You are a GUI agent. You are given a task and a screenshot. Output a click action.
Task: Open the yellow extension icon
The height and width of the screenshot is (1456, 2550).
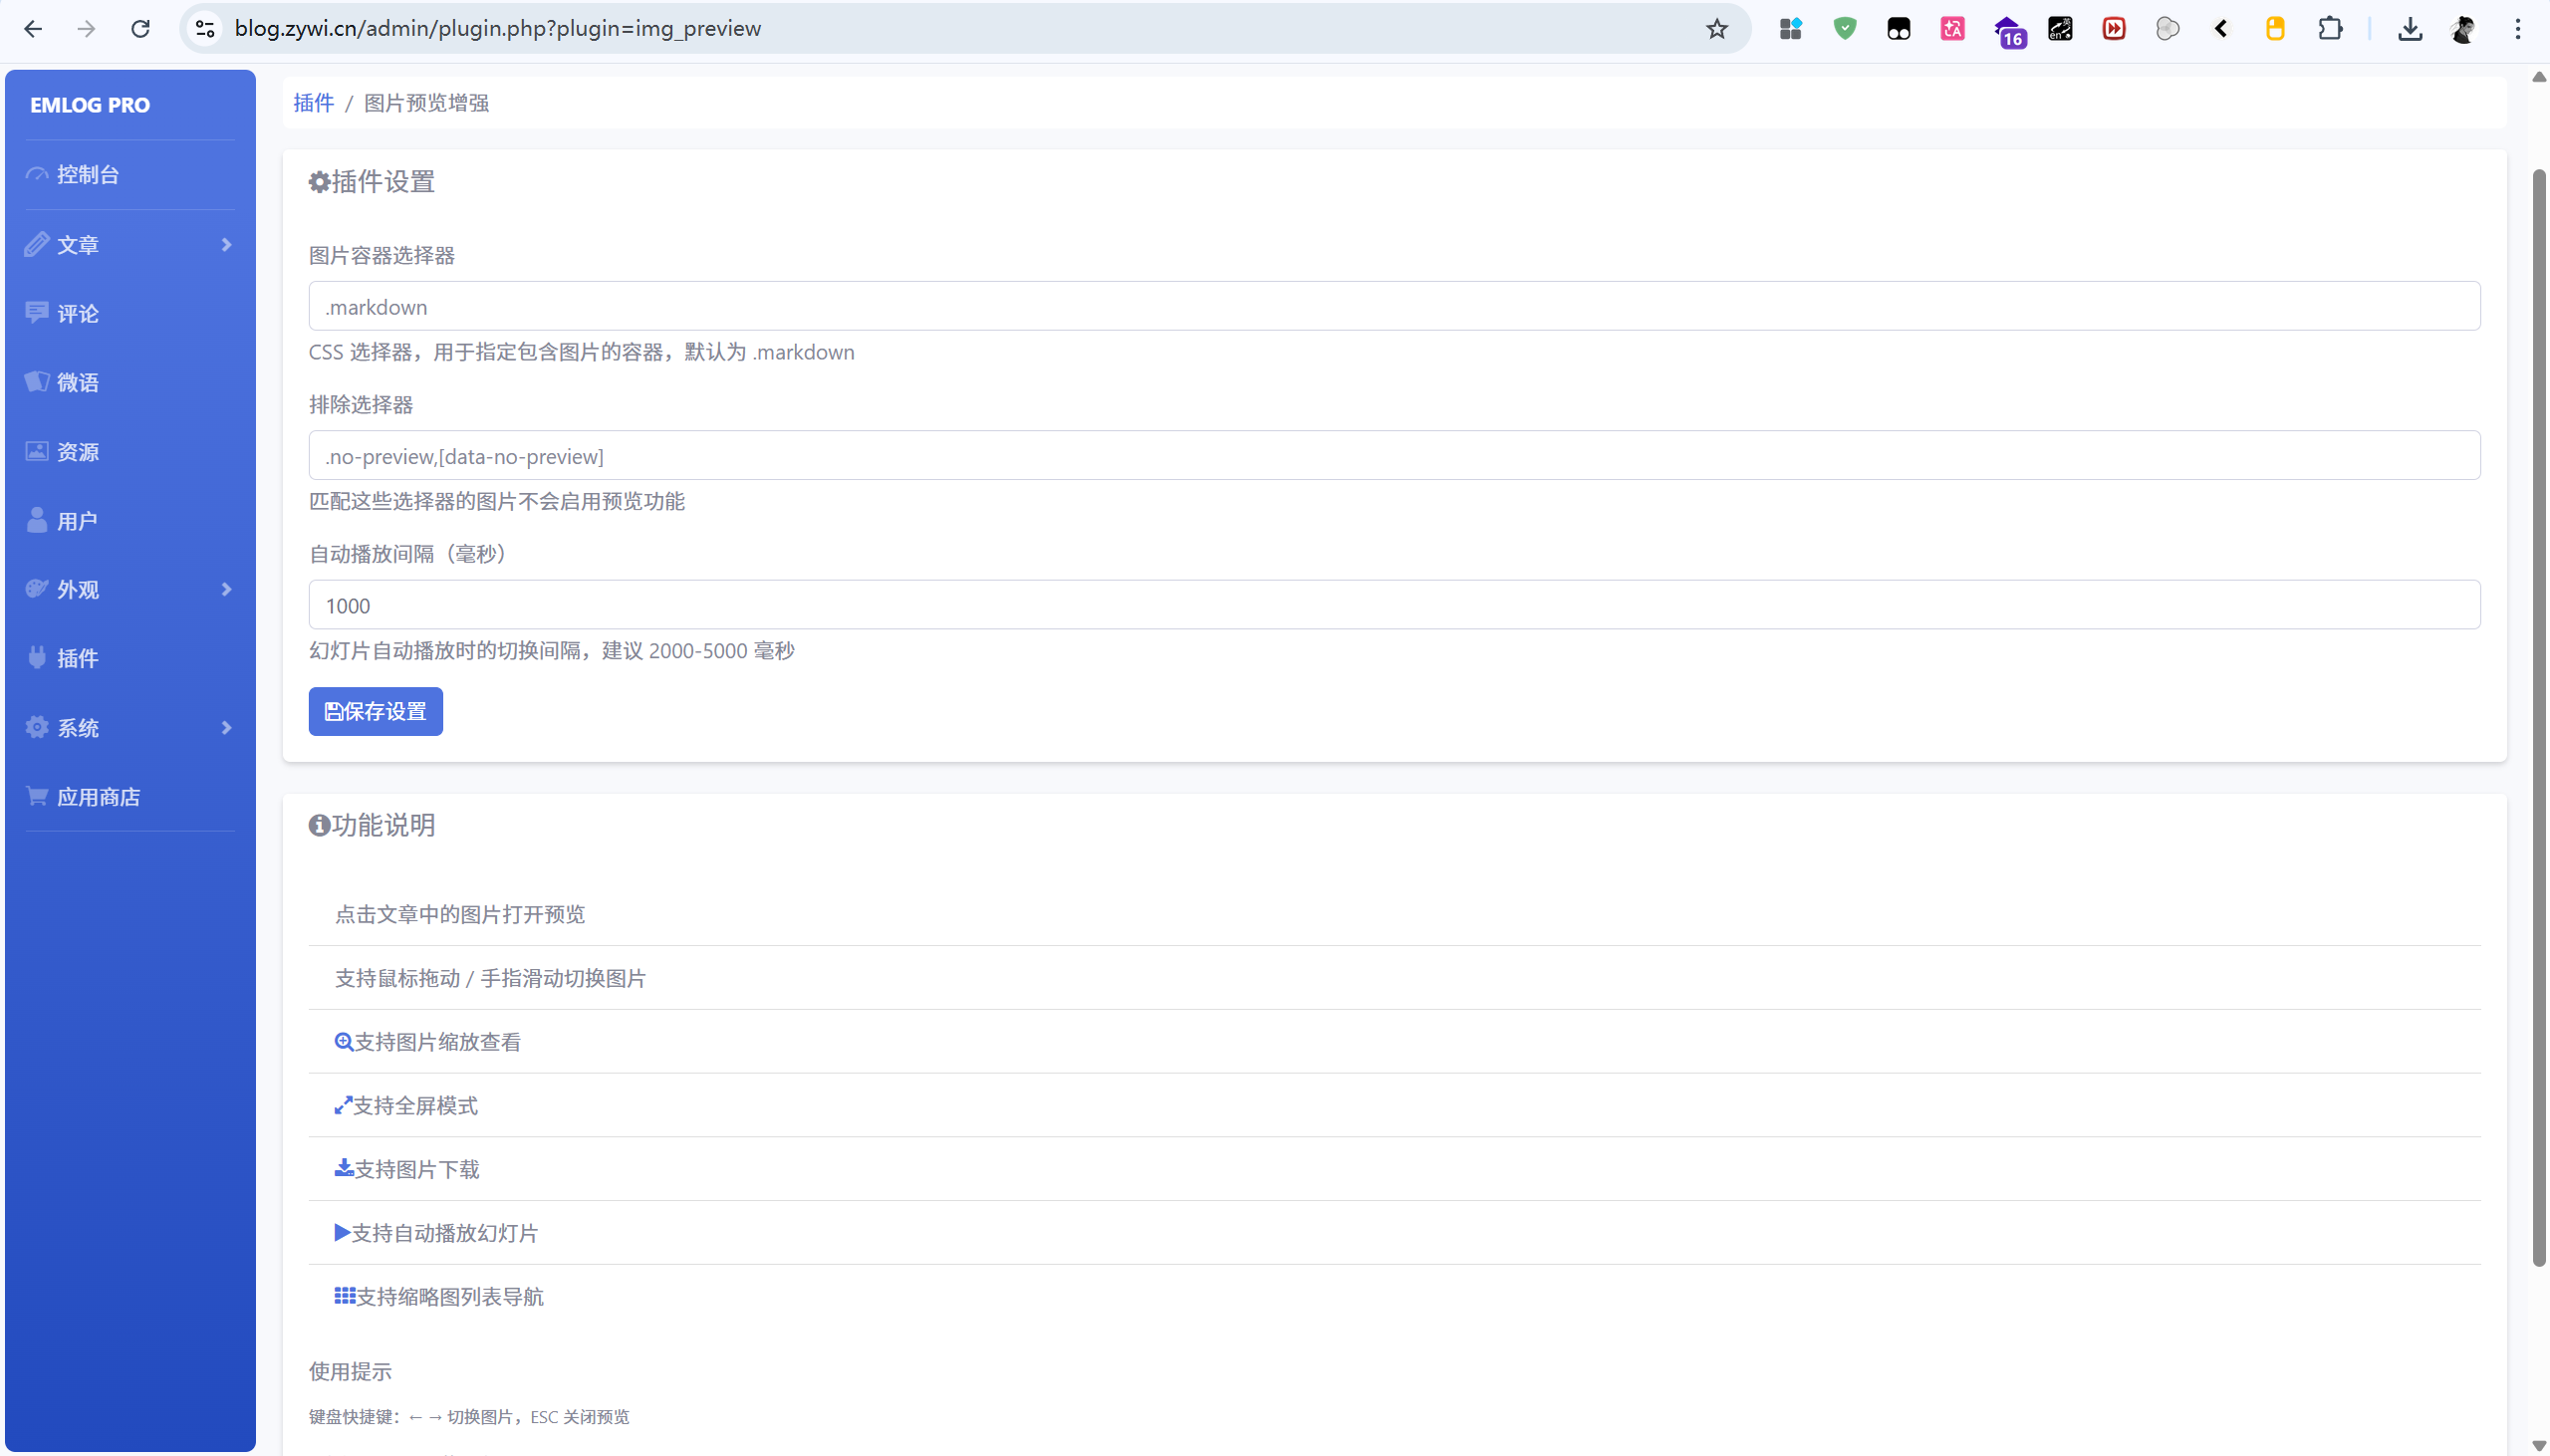coord(2275,29)
